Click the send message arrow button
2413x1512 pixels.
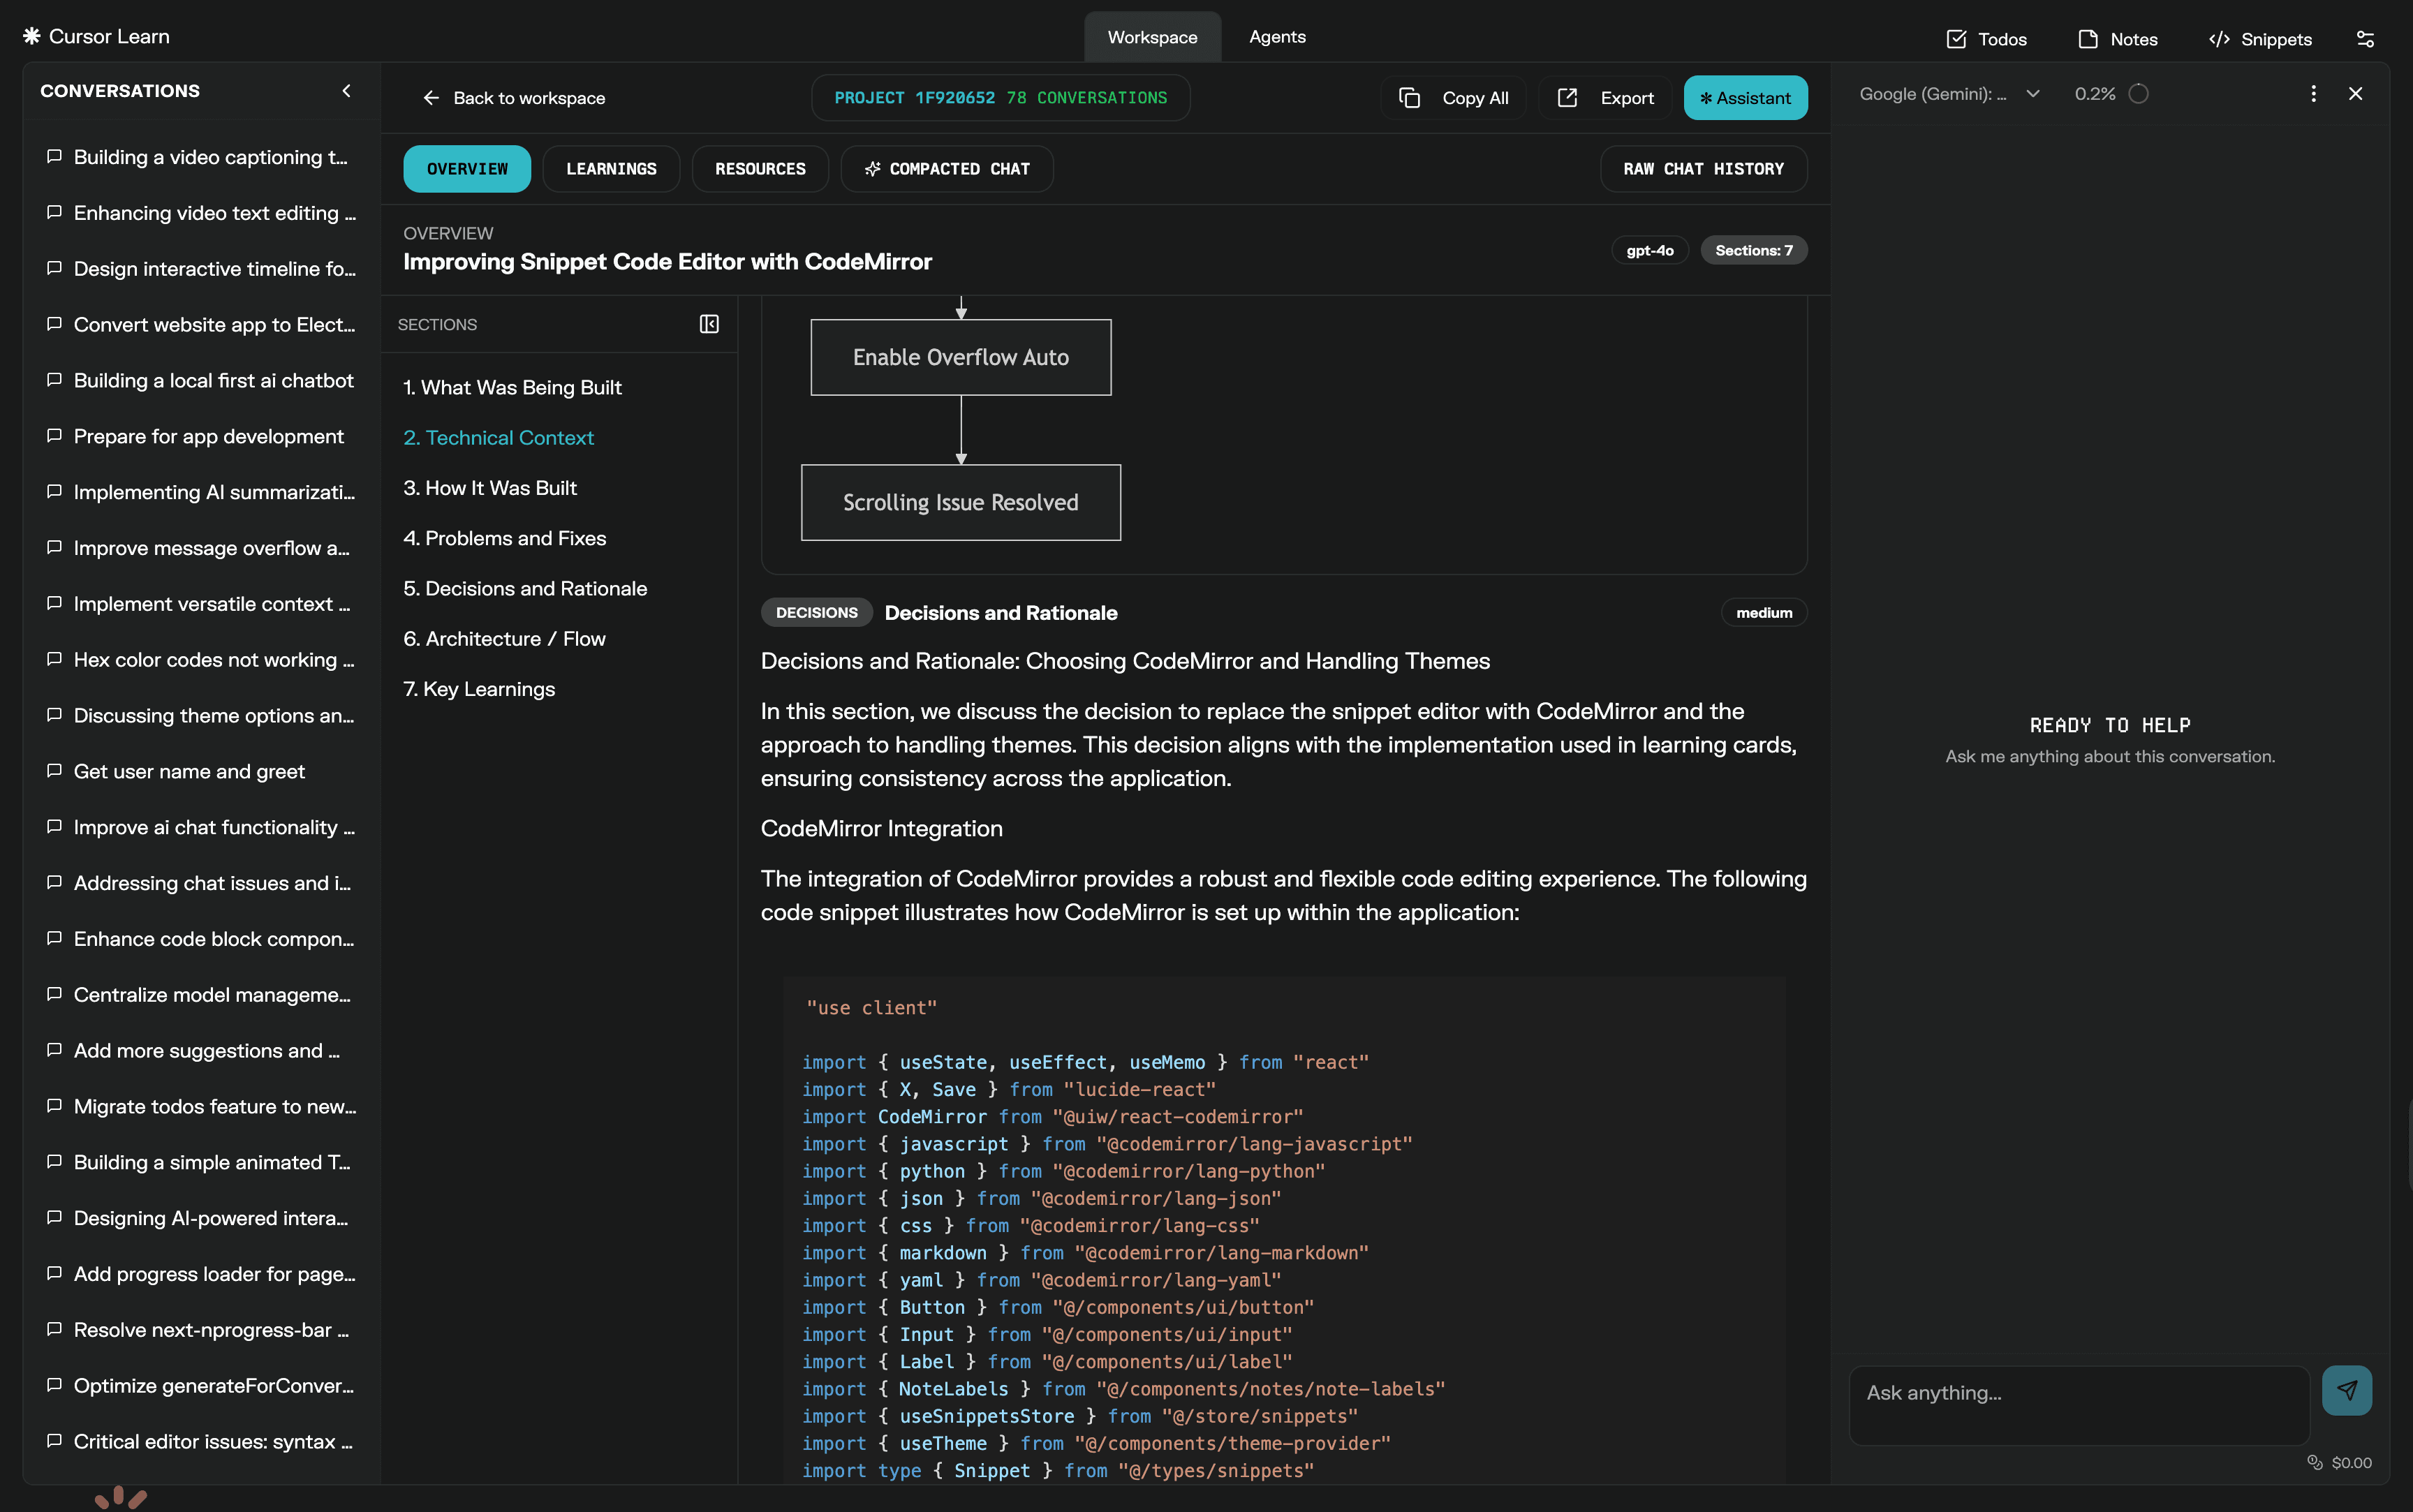click(x=2346, y=1390)
